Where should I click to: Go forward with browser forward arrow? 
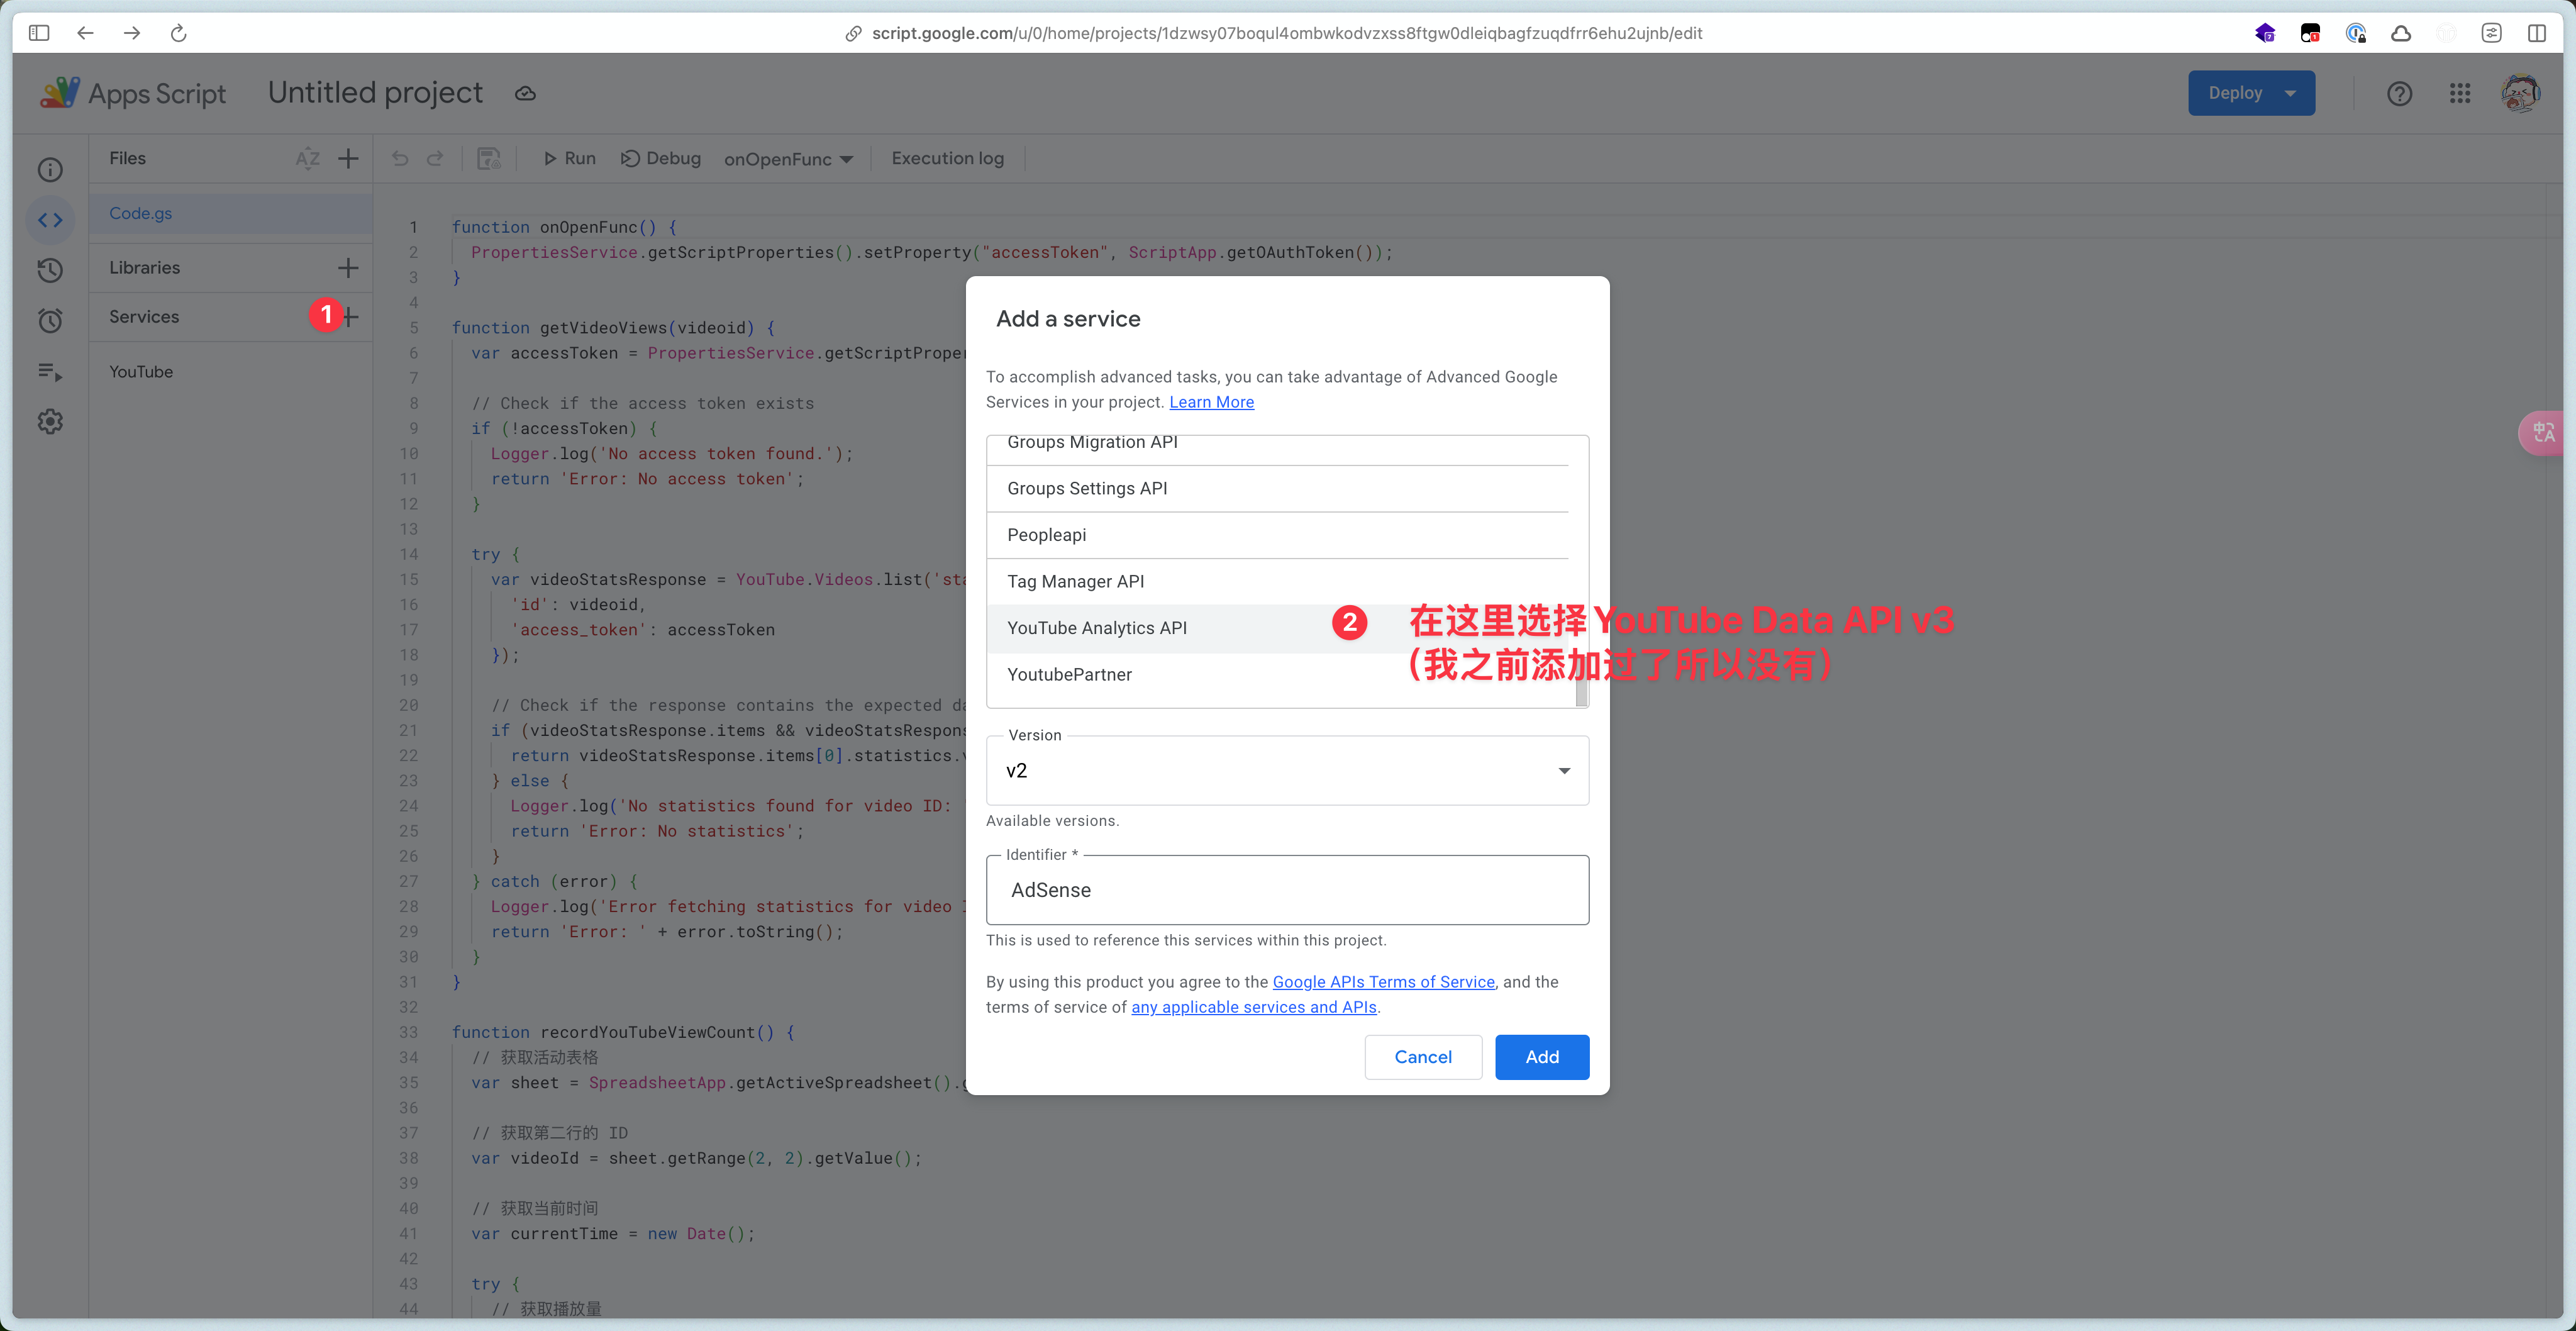pos(132,33)
